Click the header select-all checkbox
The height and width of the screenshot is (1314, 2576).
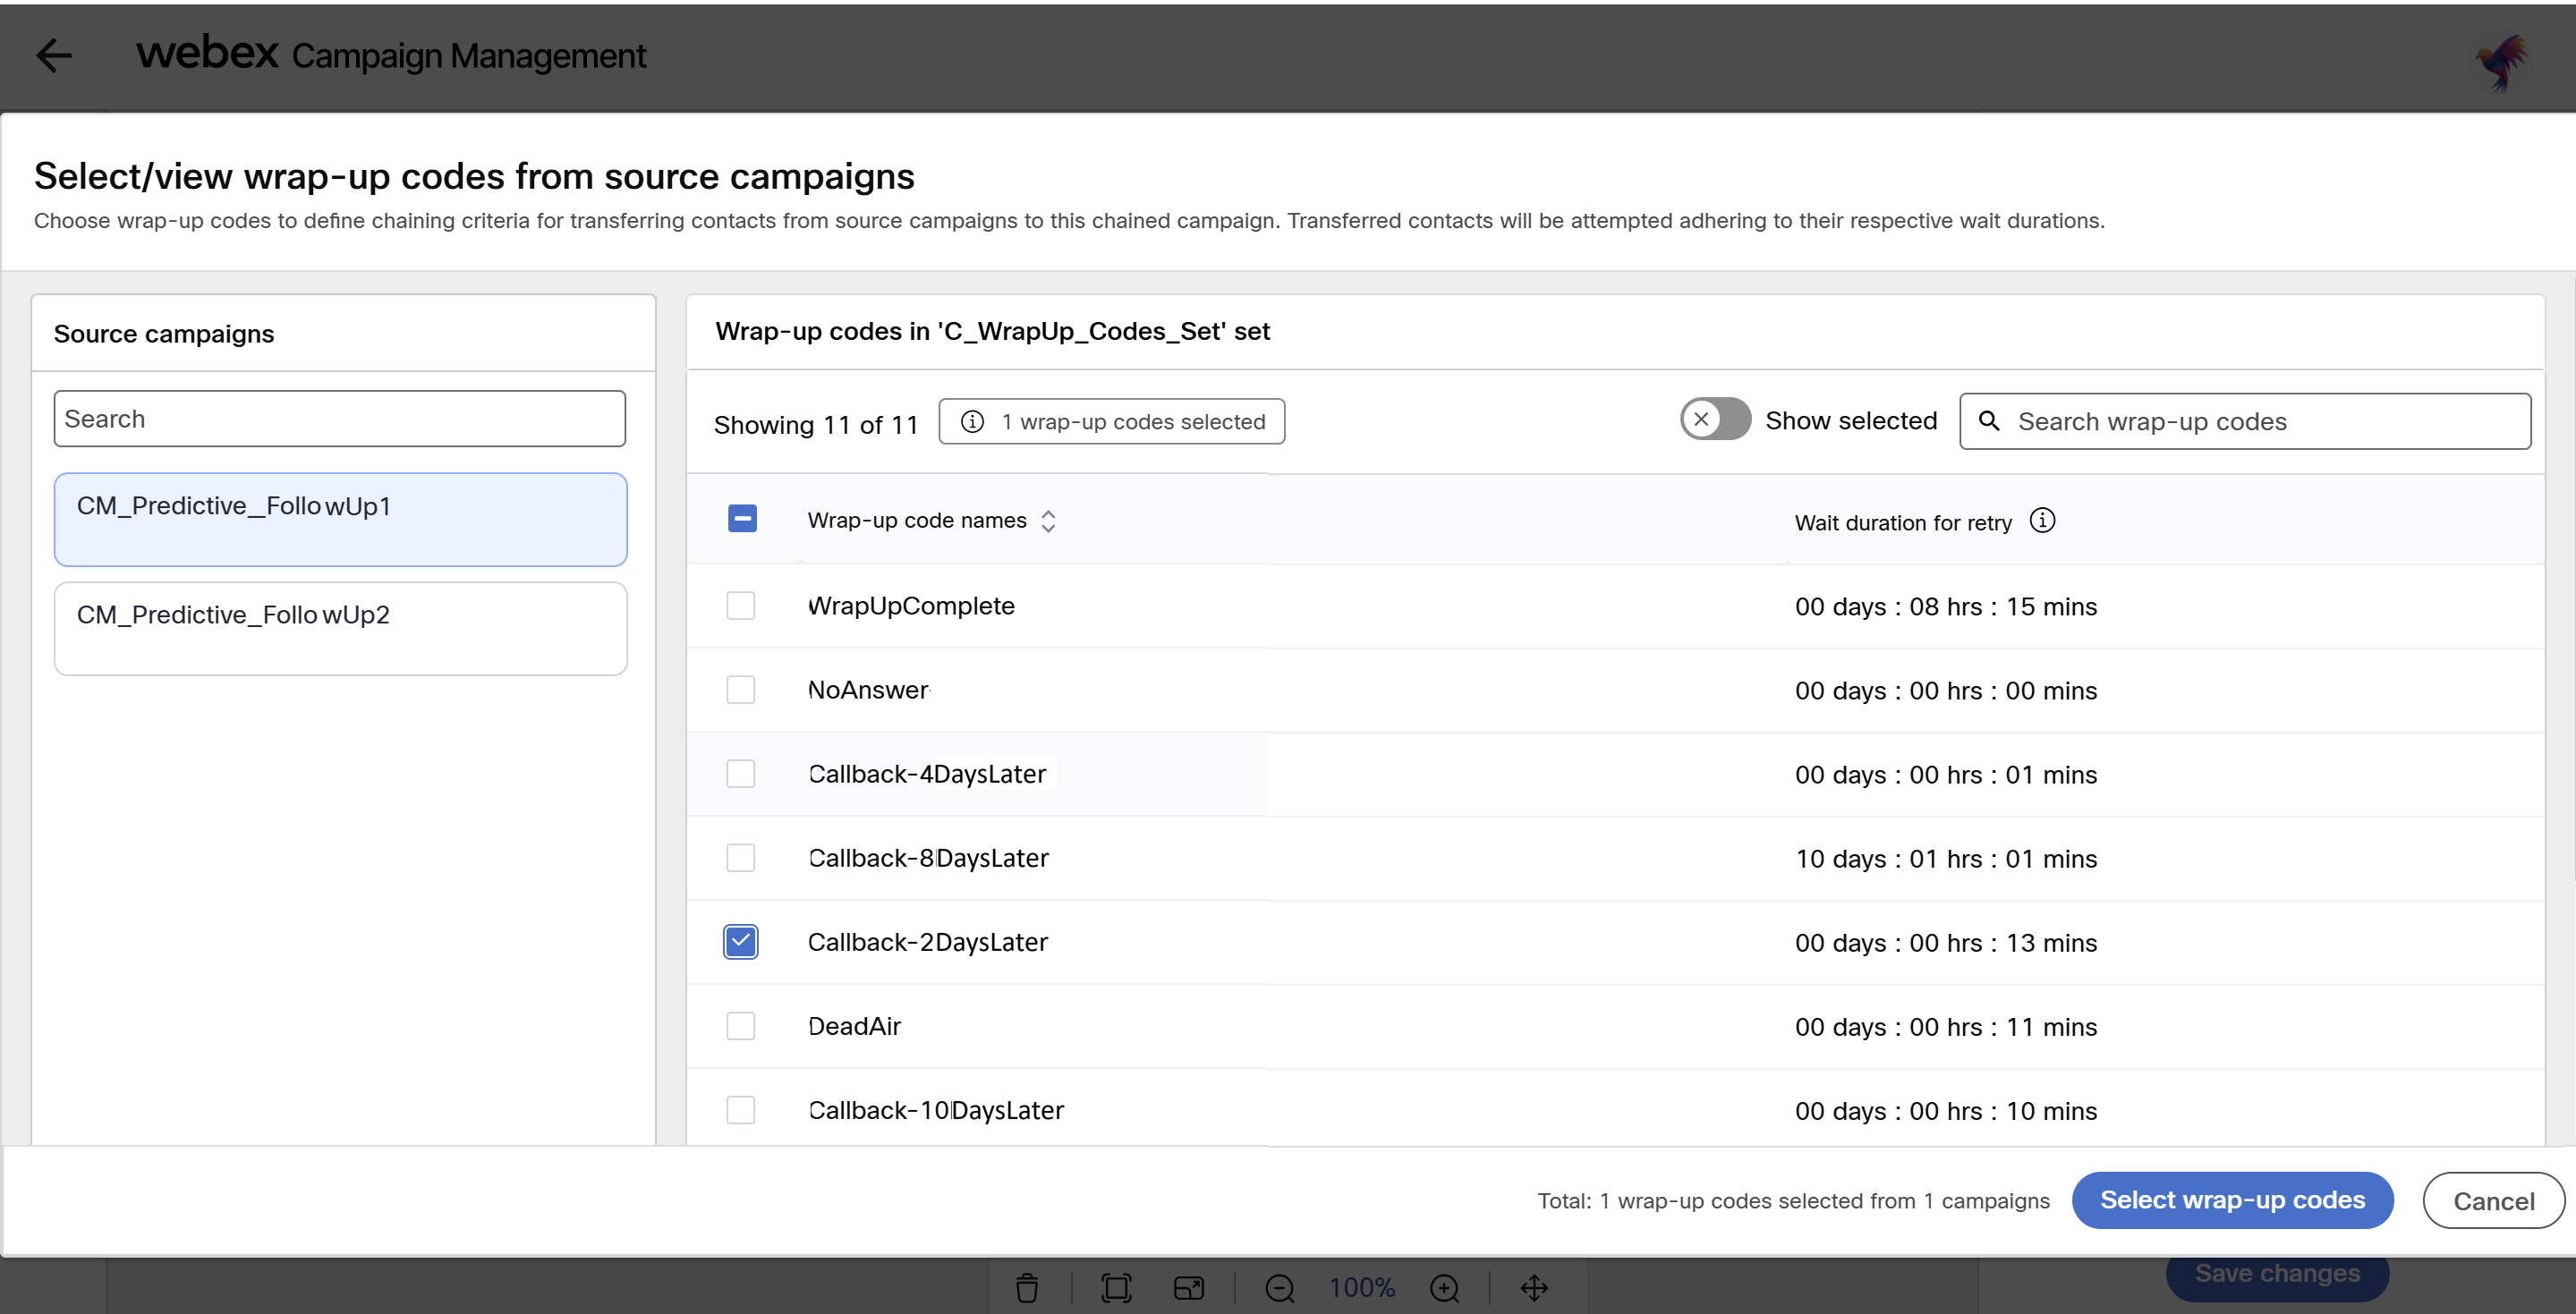tap(742, 519)
